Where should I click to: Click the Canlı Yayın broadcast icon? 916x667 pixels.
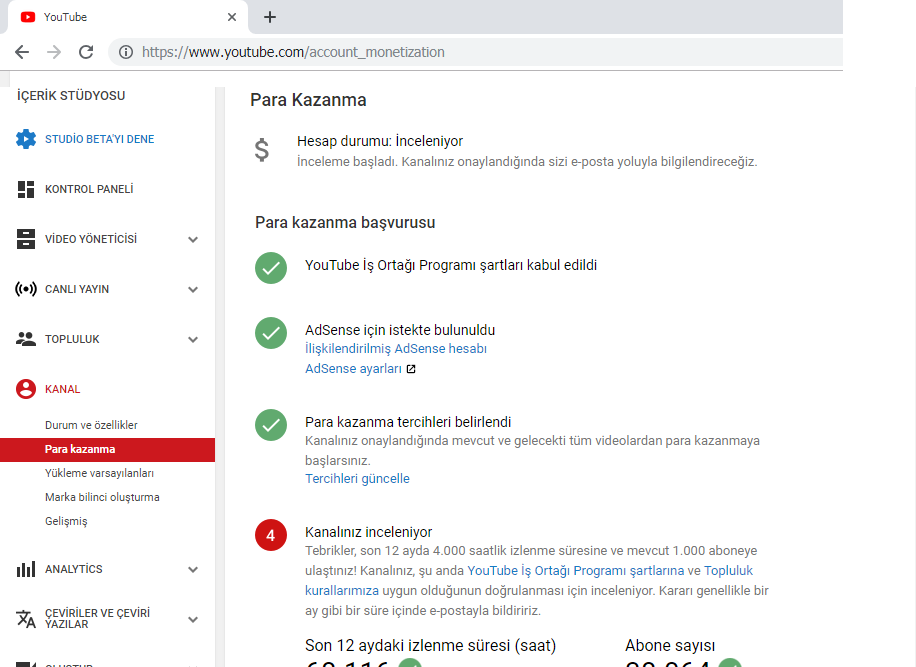coord(26,289)
